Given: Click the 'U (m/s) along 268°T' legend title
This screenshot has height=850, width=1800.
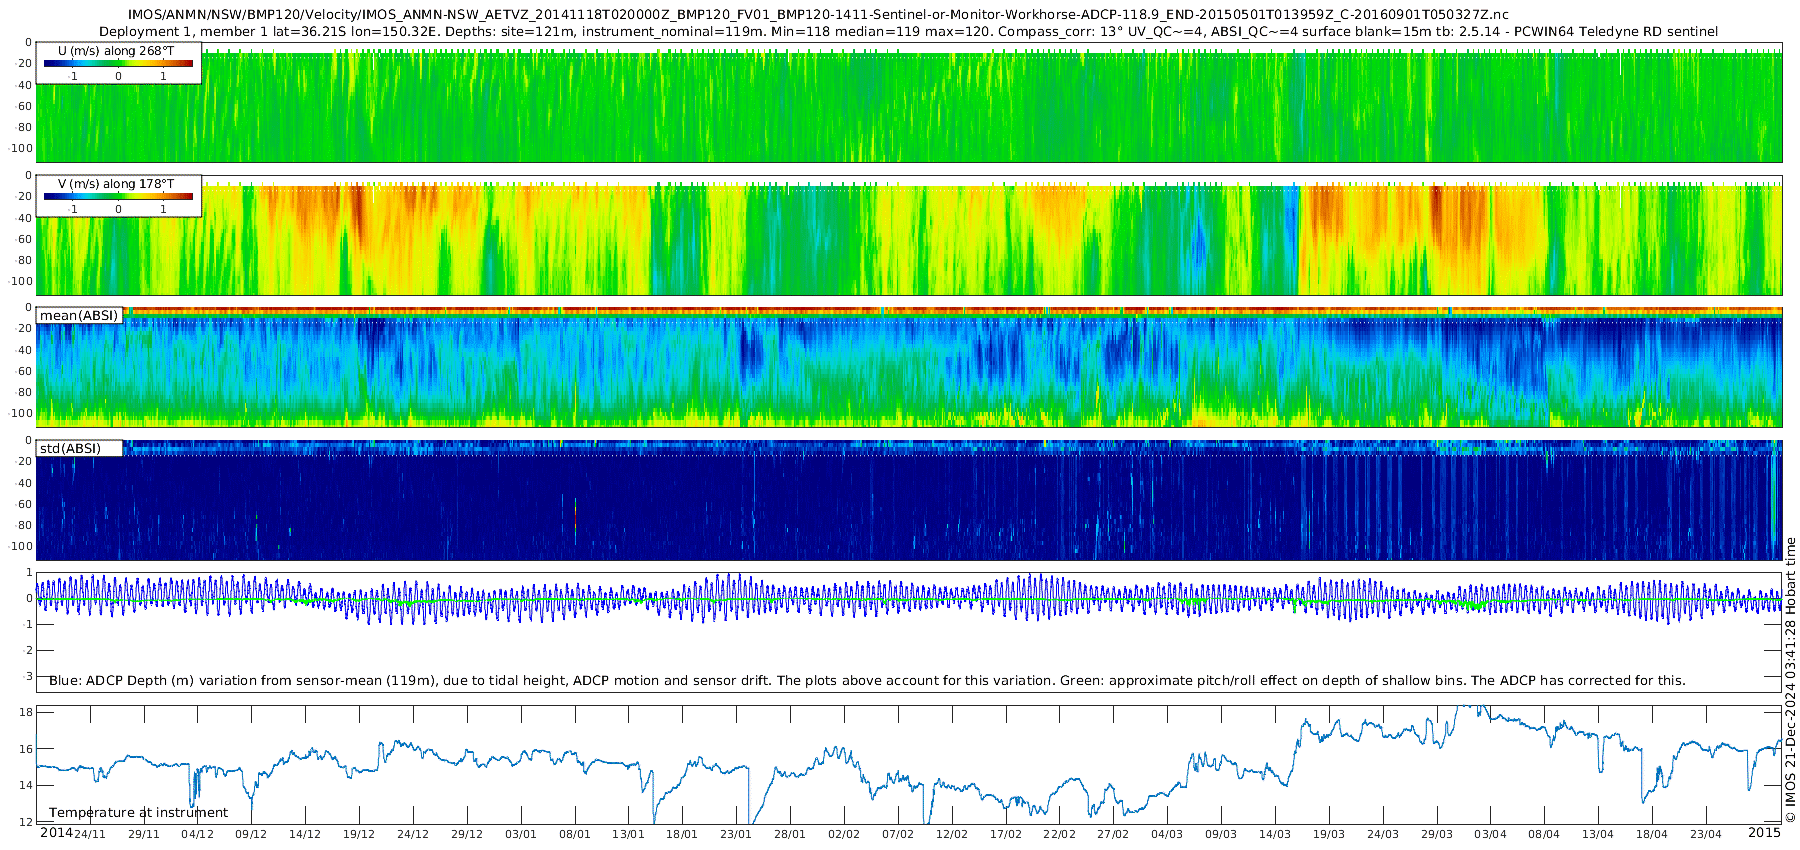Looking at the screenshot, I should (116, 51).
